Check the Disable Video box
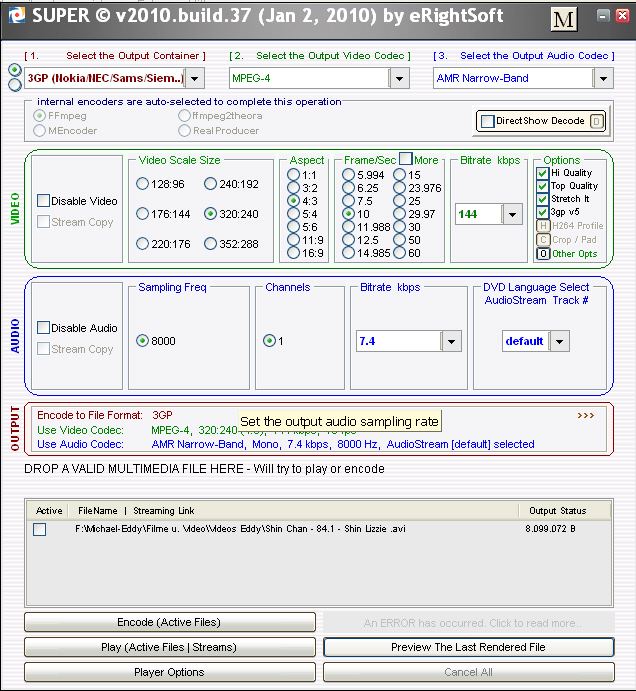 point(43,201)
